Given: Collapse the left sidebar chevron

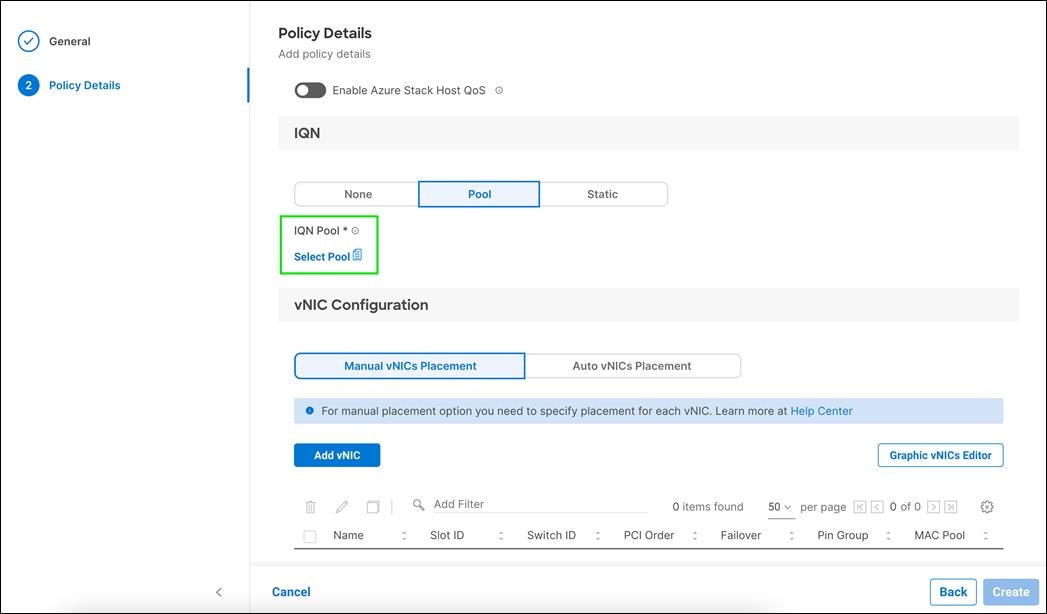Looking at the screenshot, I should 219,592.
